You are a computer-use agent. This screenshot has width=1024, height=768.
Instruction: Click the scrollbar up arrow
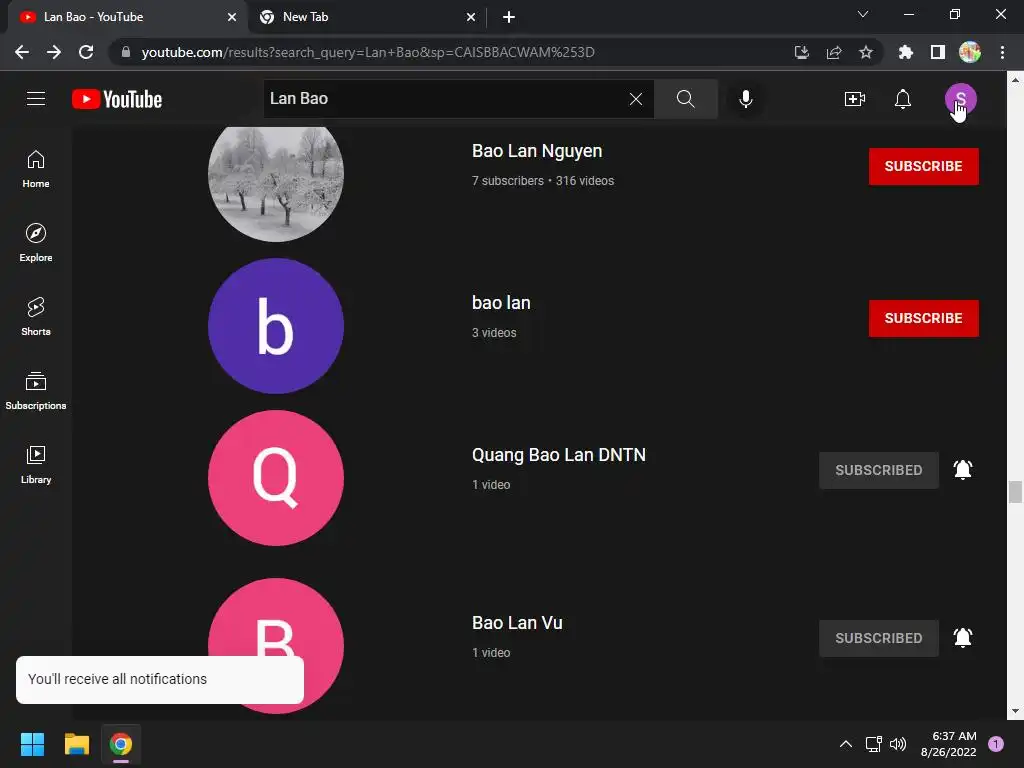coord(1014,80)
